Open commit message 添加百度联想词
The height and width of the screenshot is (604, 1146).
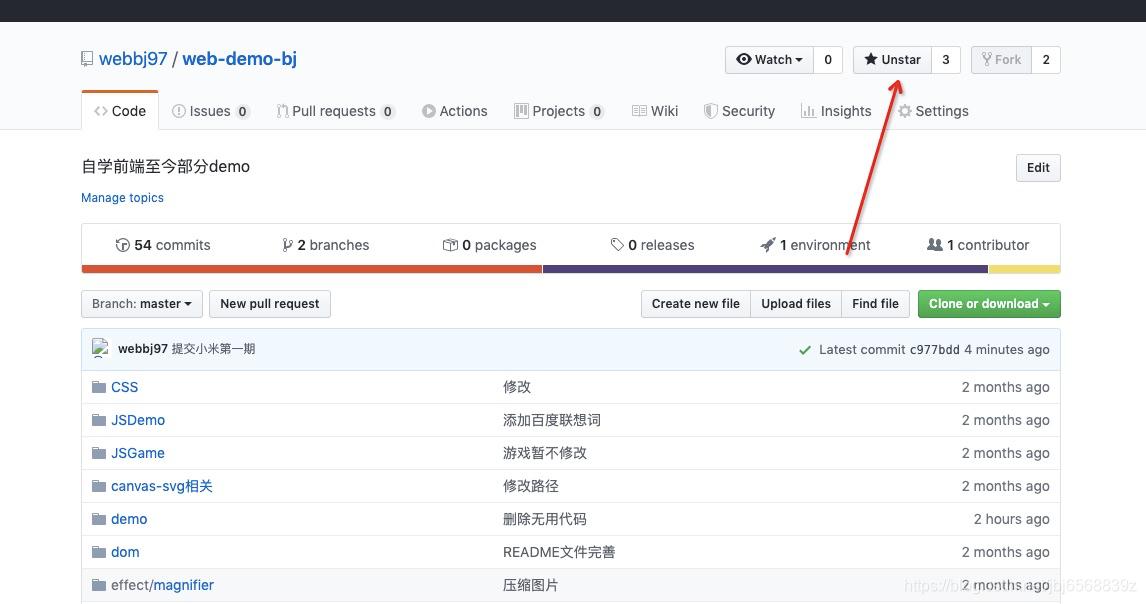pos(552,420)
